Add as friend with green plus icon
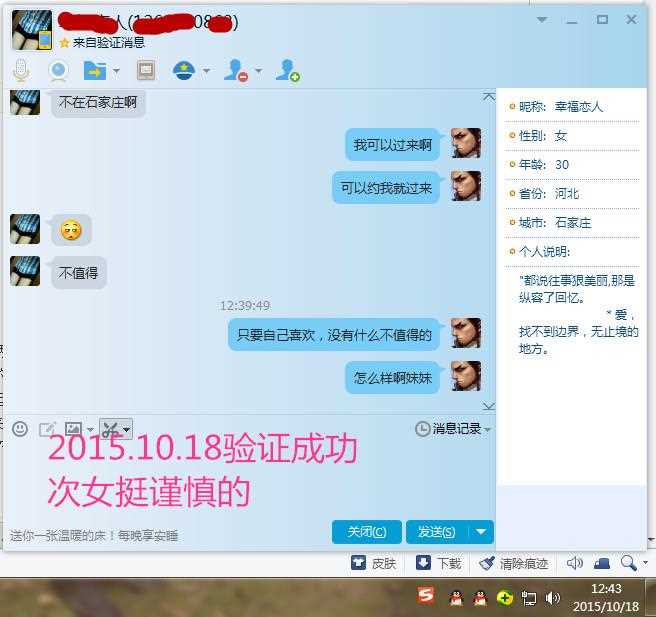 click(x=288, y=70)
